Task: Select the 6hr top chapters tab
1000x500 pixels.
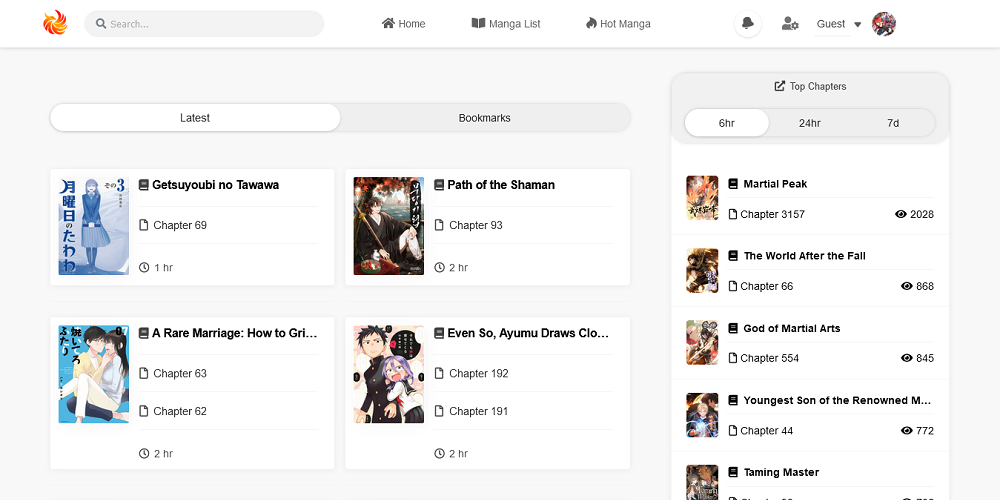Action: (x=726, y=123)
